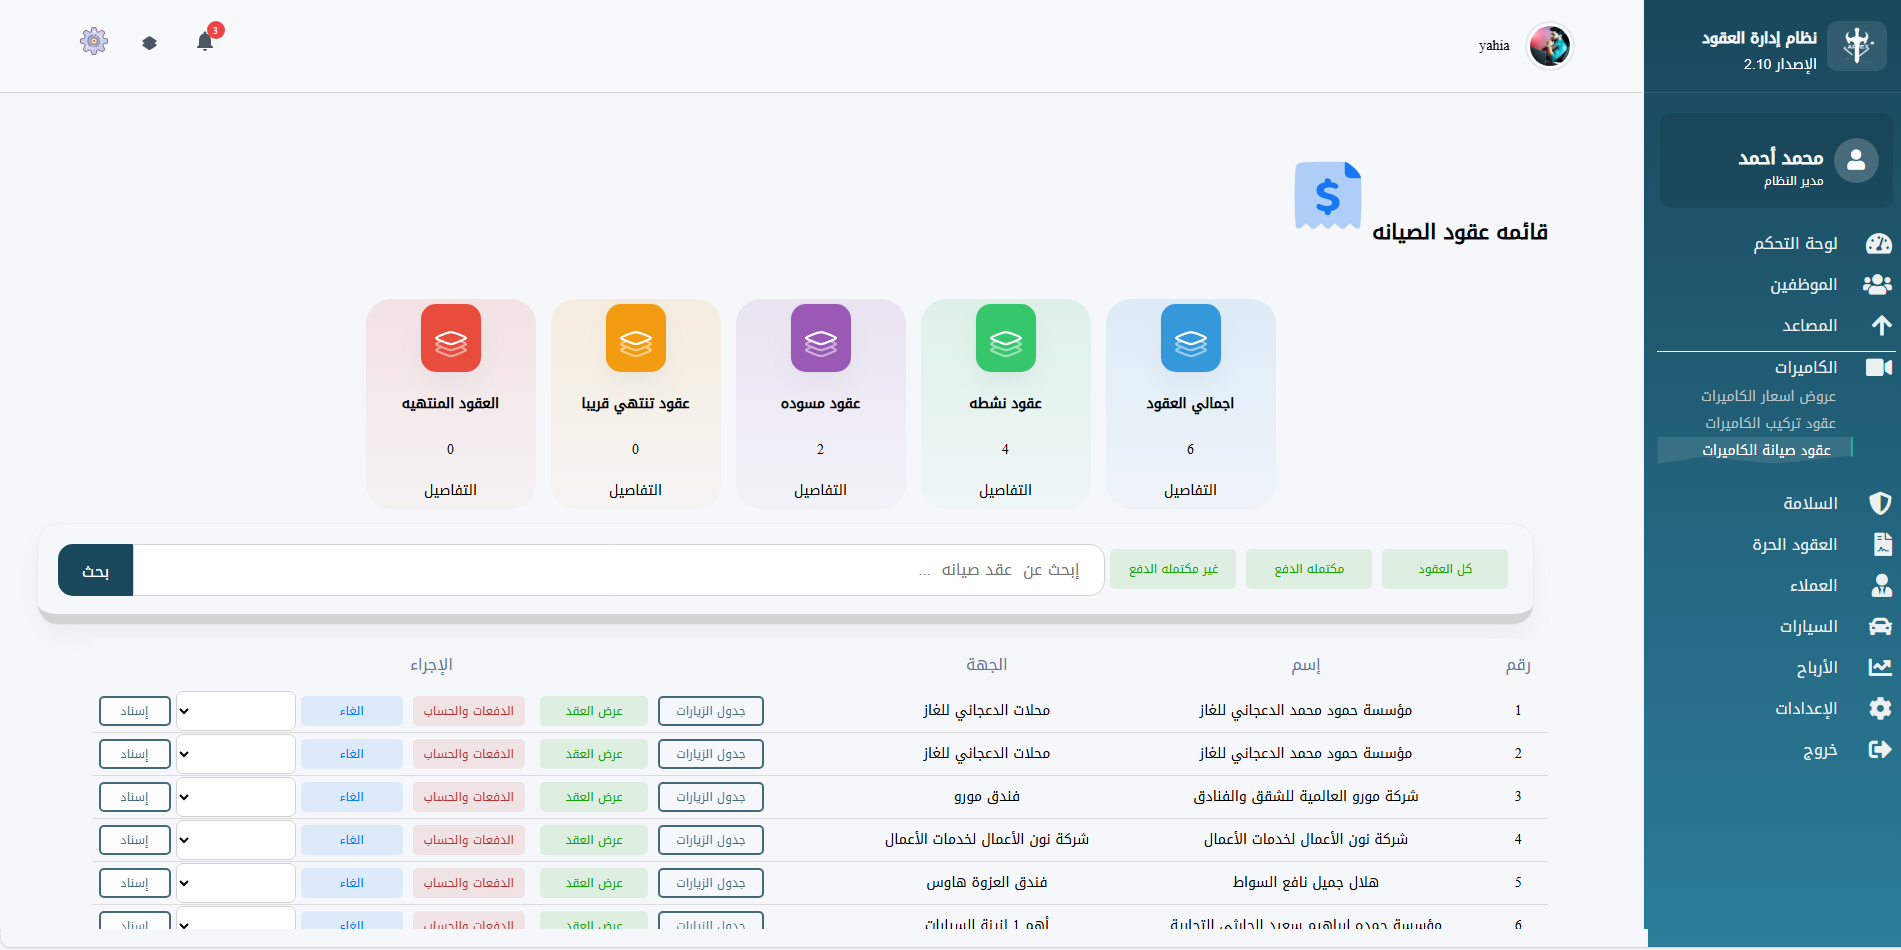Open the notification bell with badge 3
Screen dimensions: 1901x950
[x=205, y=40]
